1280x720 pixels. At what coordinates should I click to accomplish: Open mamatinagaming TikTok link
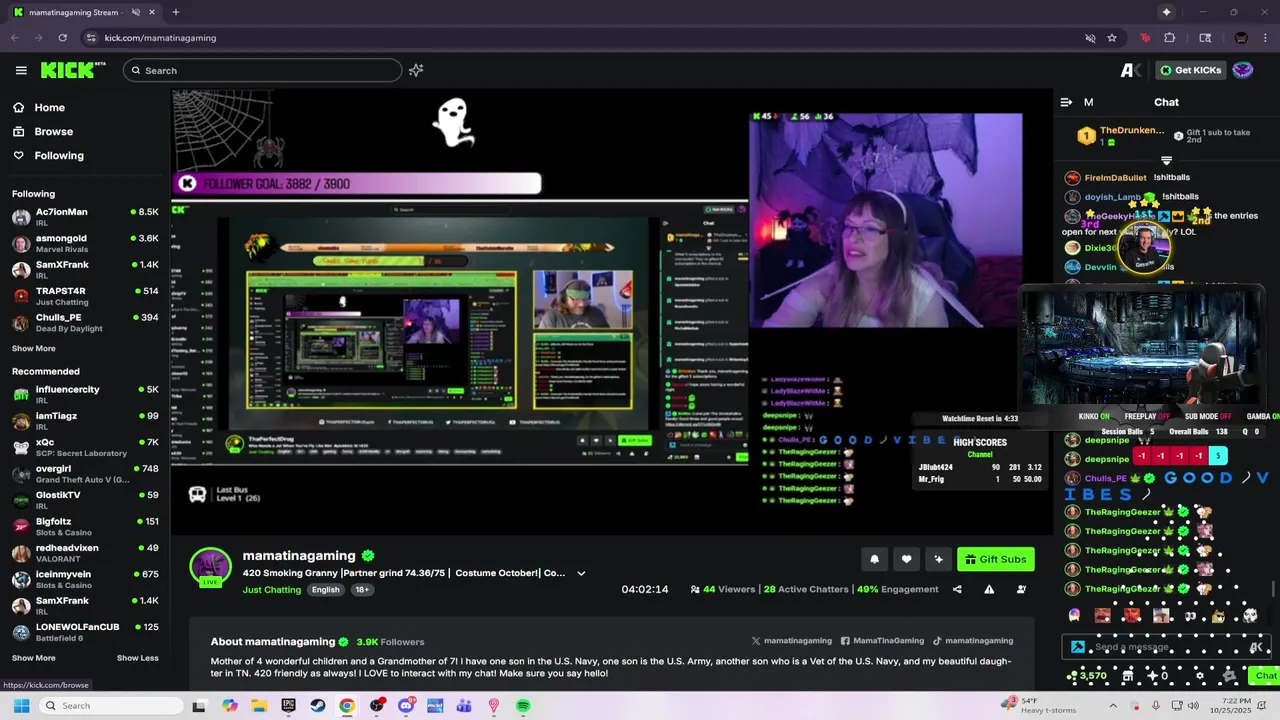click(x=973, y=641)
